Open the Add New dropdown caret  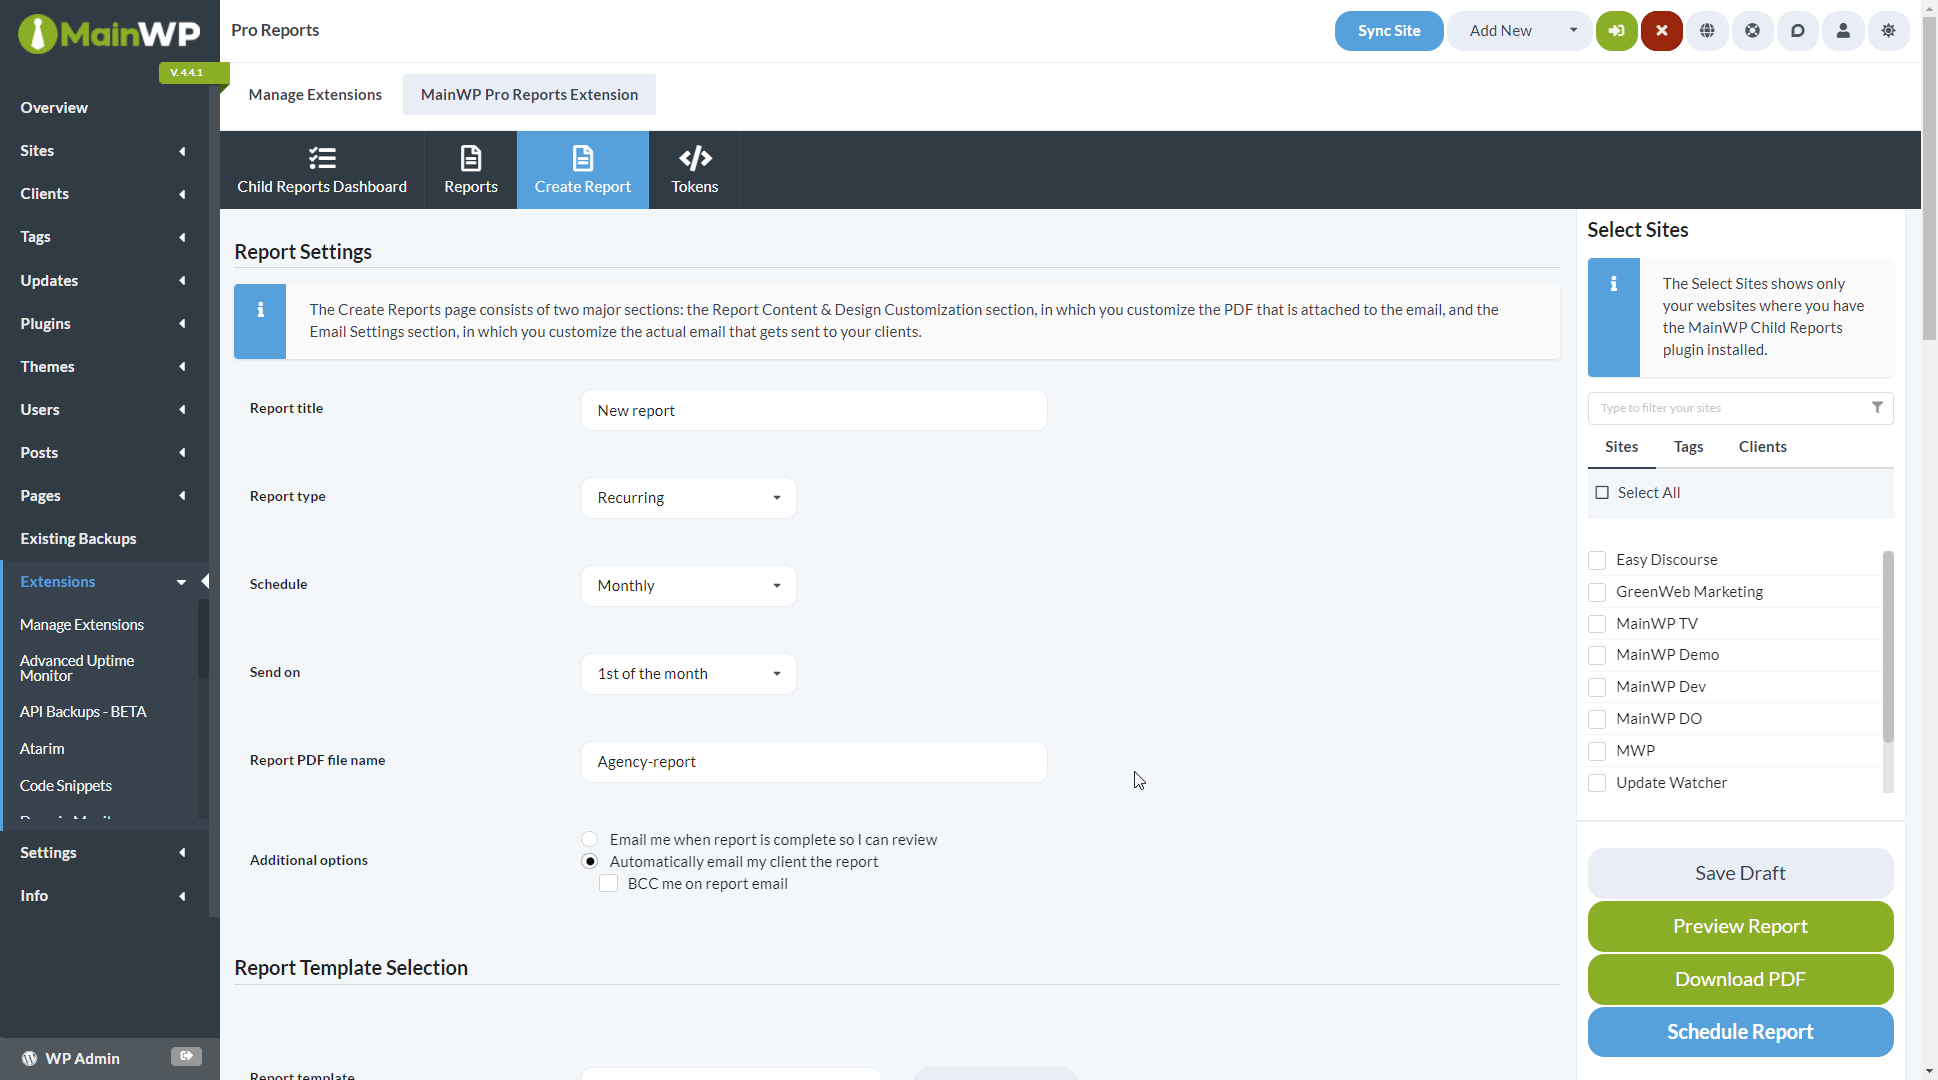click(1573, 30)
